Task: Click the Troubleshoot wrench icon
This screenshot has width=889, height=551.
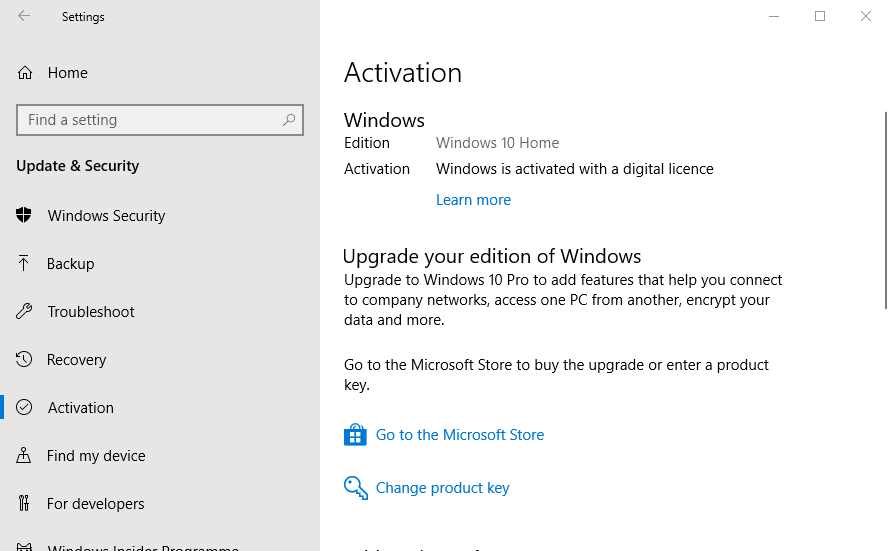Action: 25,312
